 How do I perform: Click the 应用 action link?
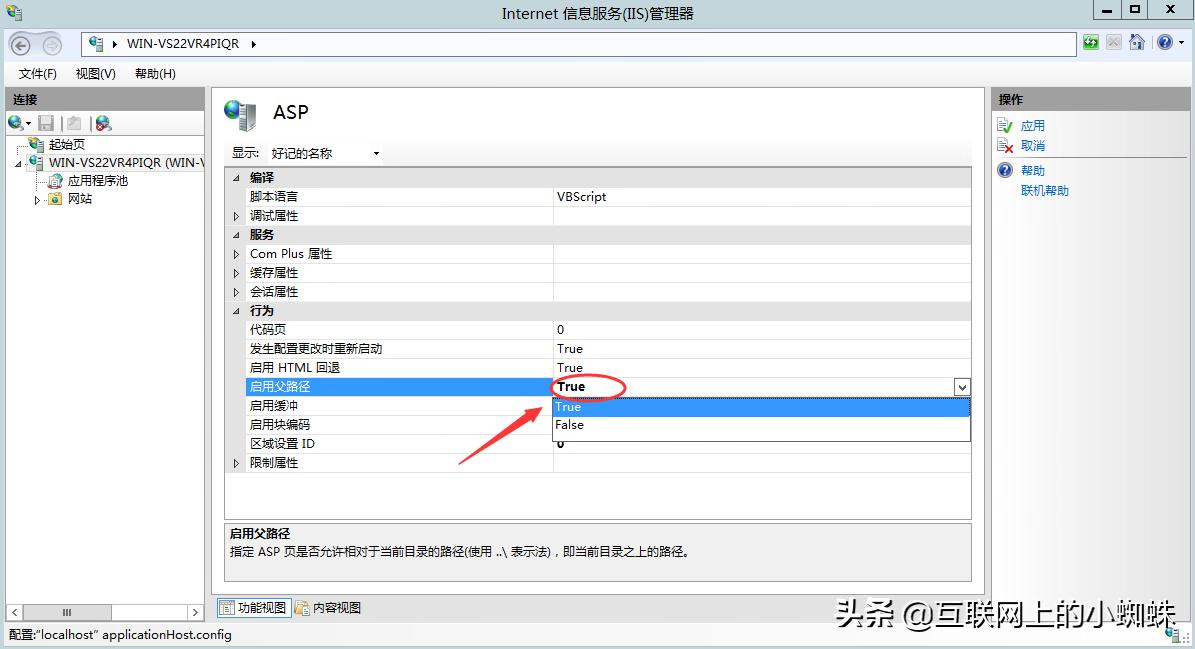[1033, 125]
